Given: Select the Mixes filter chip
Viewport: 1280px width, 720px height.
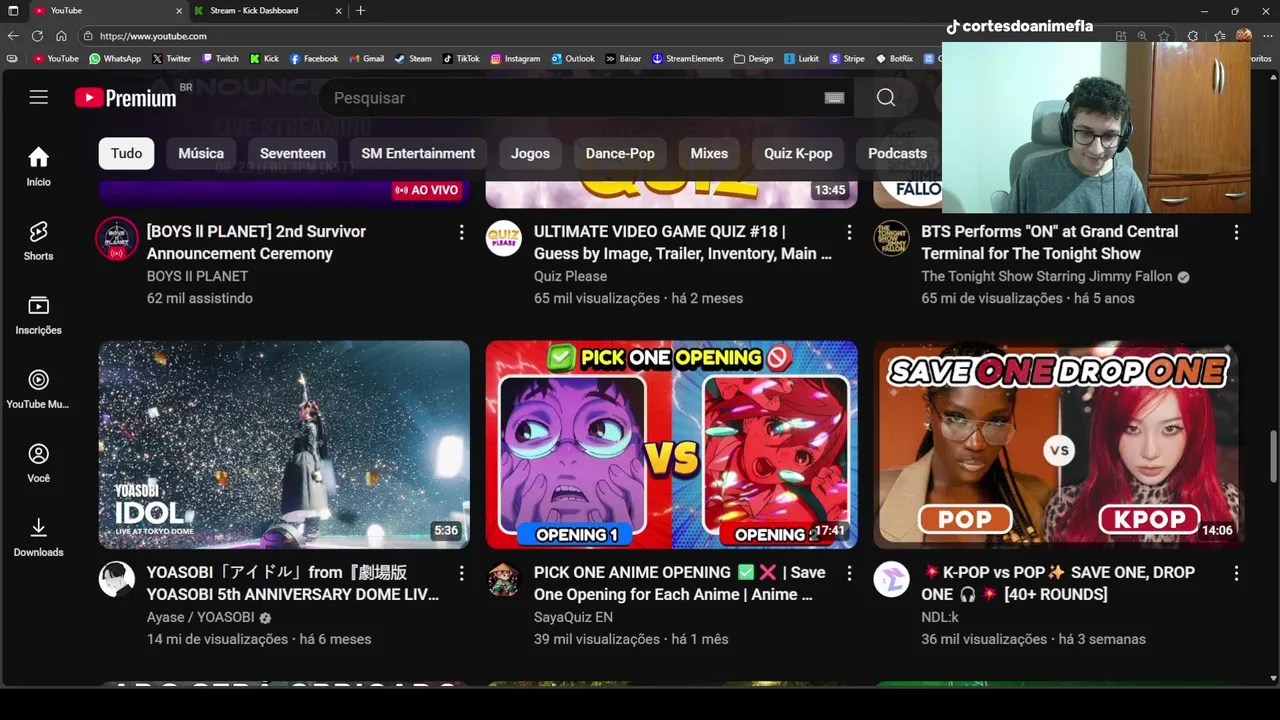Looking at the screenshot, I should tap(709, 153).
